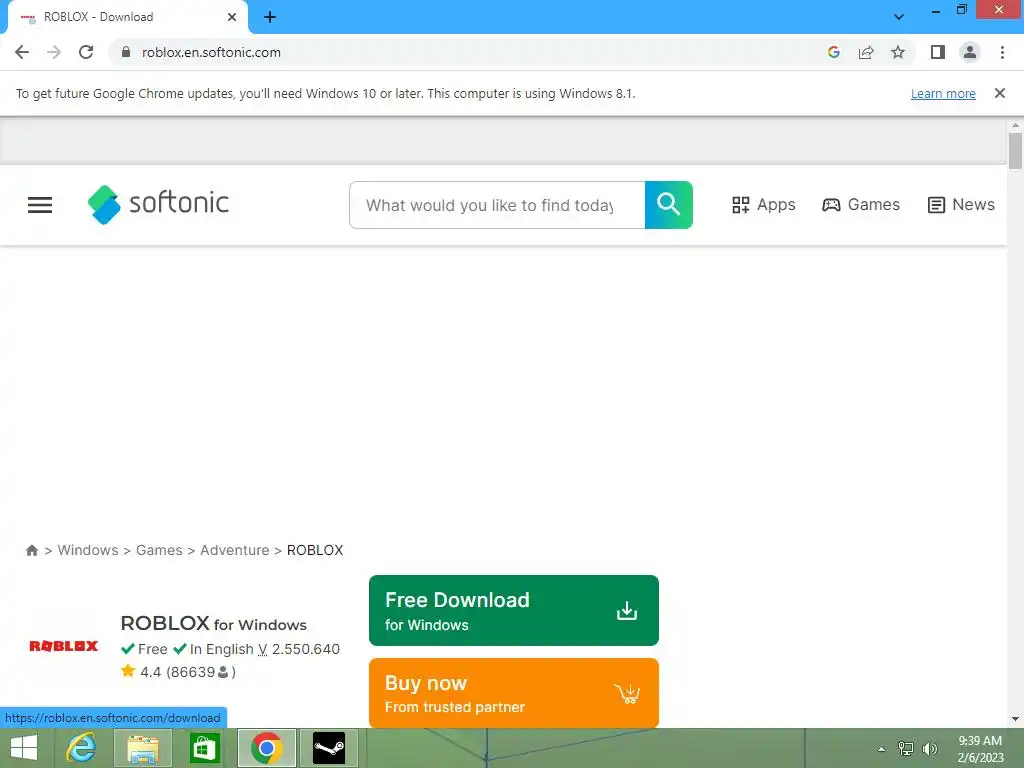Click the scrollbar down arrow
1024x768 pixels.
pos(1015,719)
